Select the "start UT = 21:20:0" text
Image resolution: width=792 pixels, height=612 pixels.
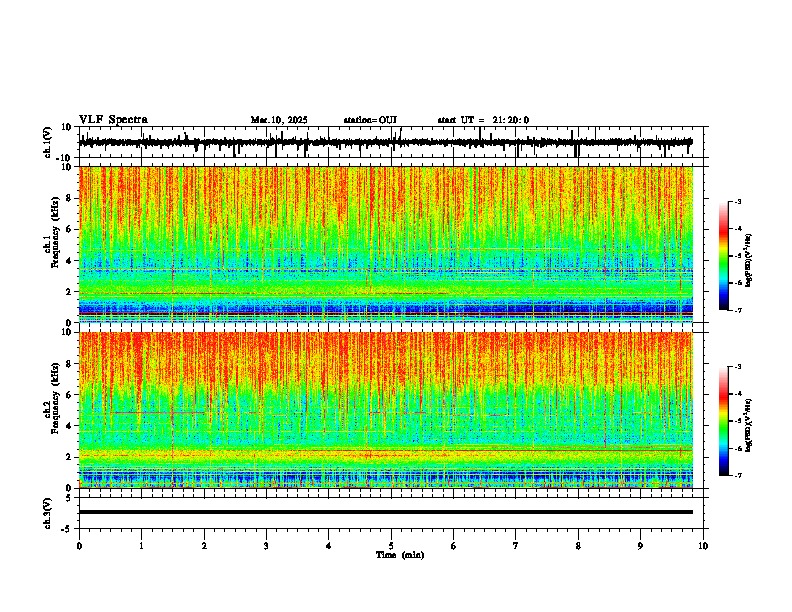pyautogui.click(x=483, y=120)
